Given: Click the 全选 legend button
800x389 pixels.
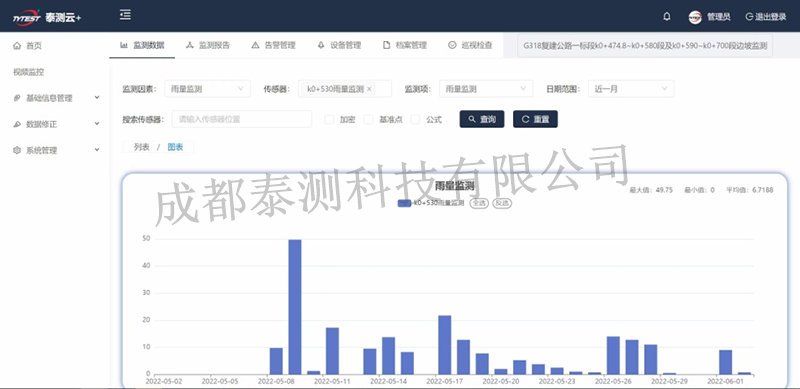Looking at the screenshot, I should coord(479,203).
